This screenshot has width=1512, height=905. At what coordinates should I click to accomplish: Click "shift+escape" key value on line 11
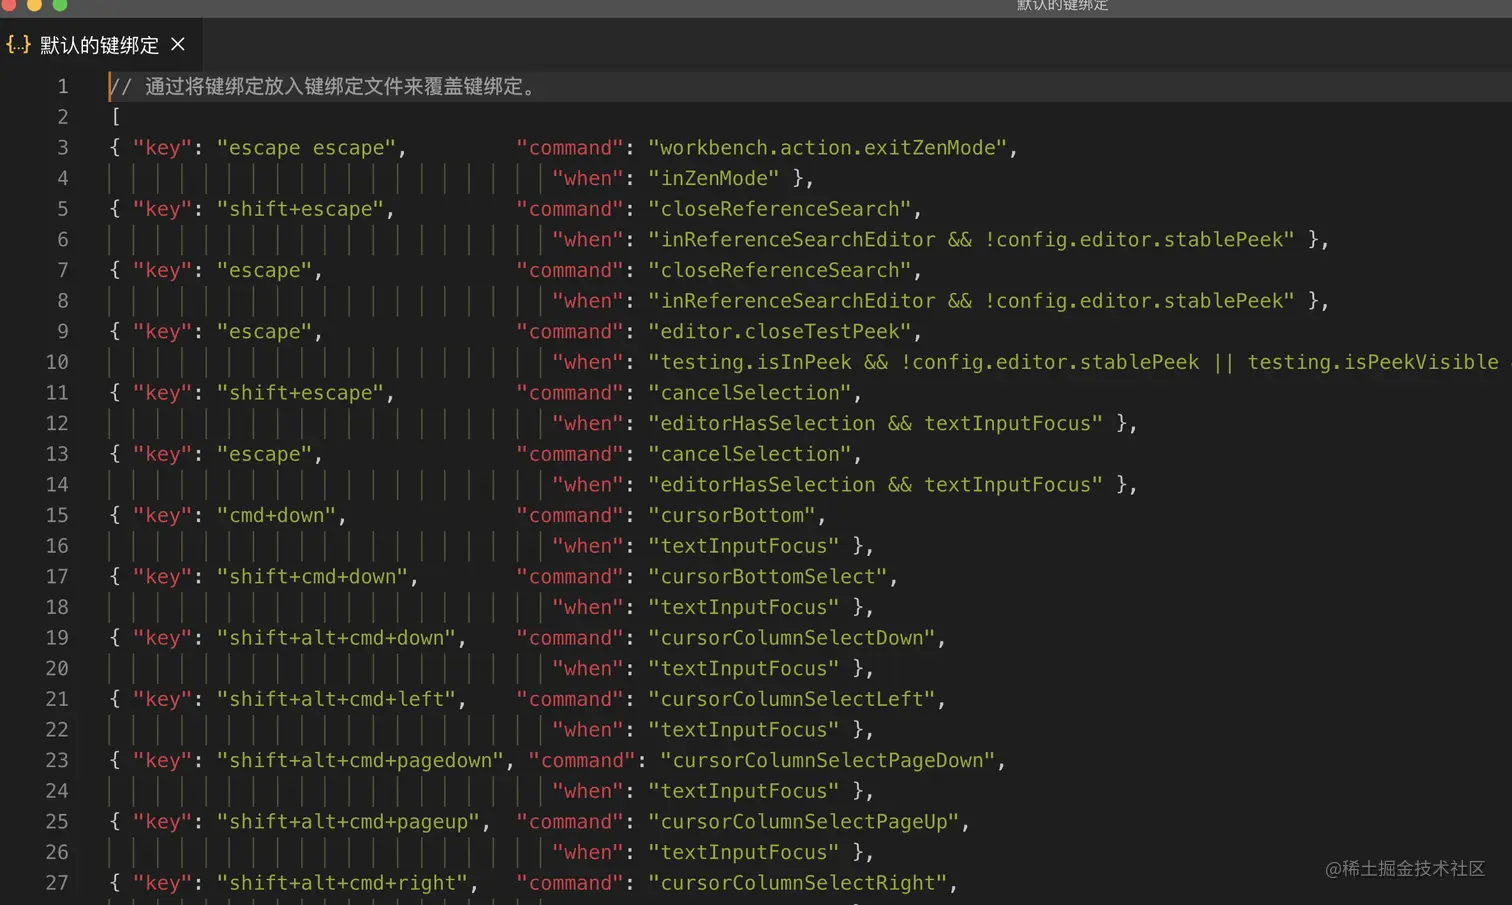pos(300,393)
